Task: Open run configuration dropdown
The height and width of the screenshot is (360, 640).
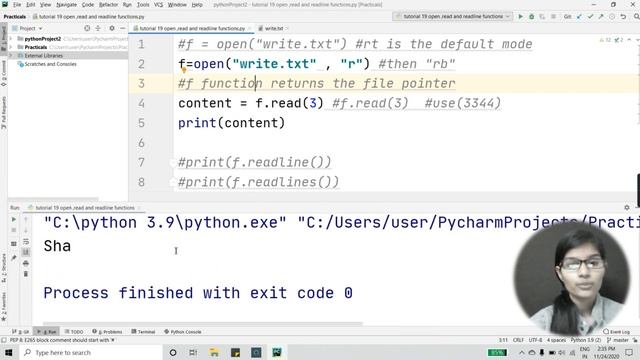Action: tap(453, 17)
